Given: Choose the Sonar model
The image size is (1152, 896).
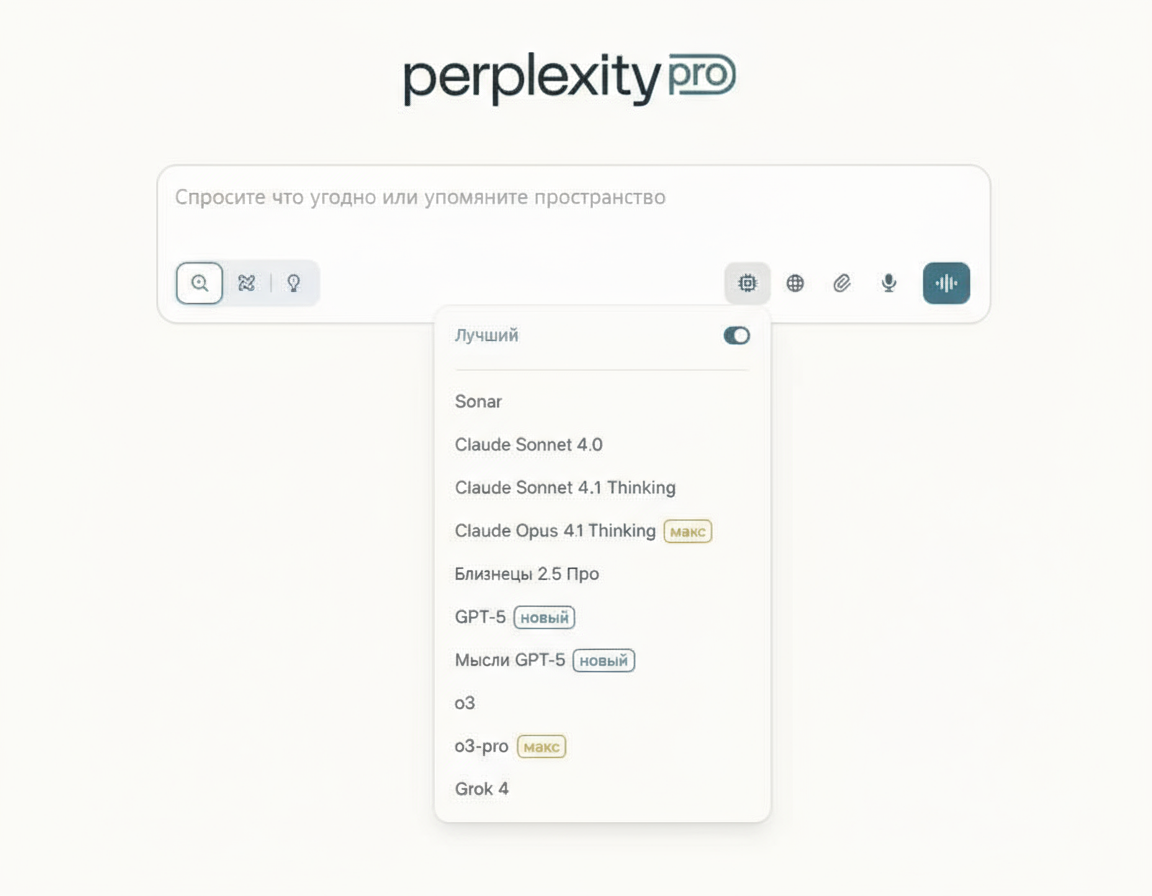Looking at the screenshot, I should pos(479,402).
